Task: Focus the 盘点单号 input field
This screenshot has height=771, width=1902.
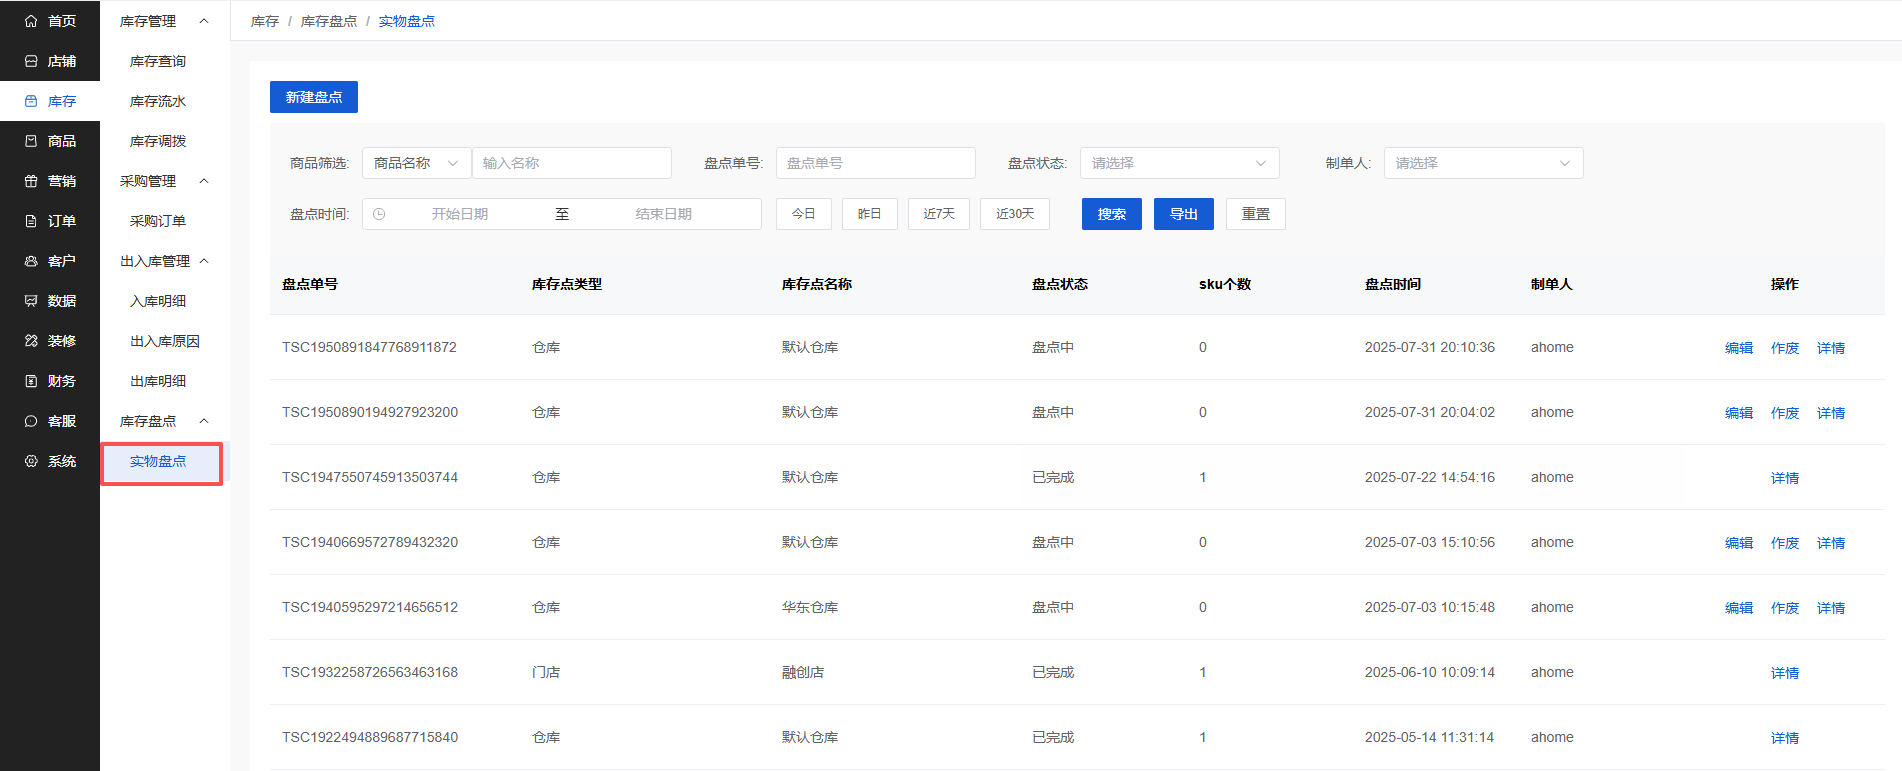Action: (x=875, y=163)
